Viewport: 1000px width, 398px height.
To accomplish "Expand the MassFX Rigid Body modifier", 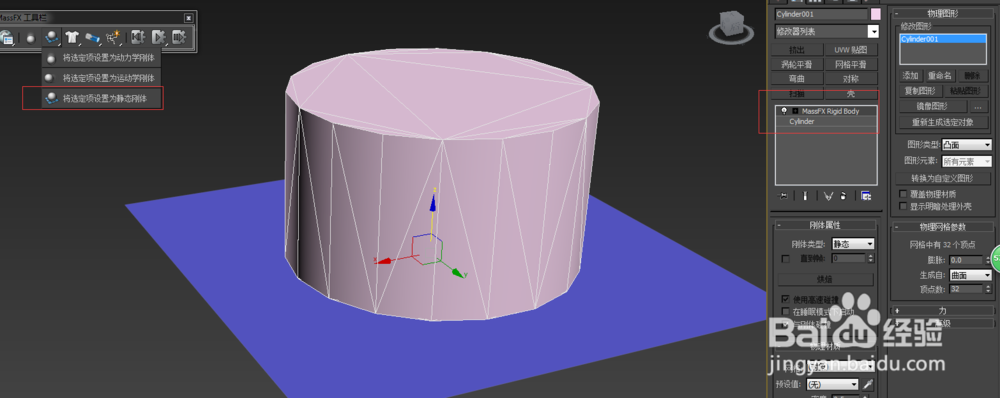I will tap(794, 111).
